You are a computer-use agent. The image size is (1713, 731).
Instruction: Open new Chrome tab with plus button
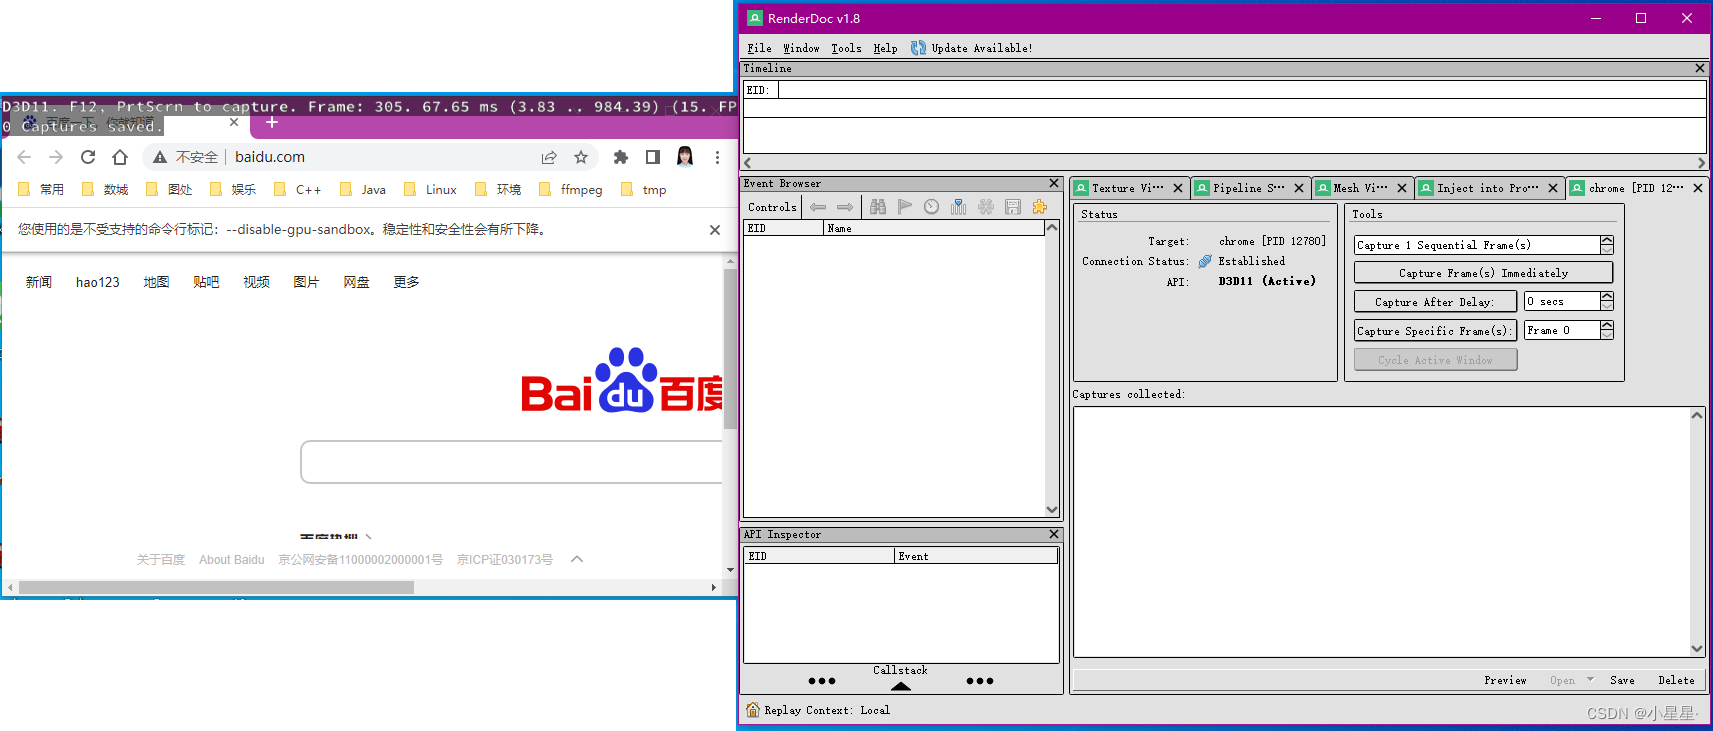click(272, 122)
